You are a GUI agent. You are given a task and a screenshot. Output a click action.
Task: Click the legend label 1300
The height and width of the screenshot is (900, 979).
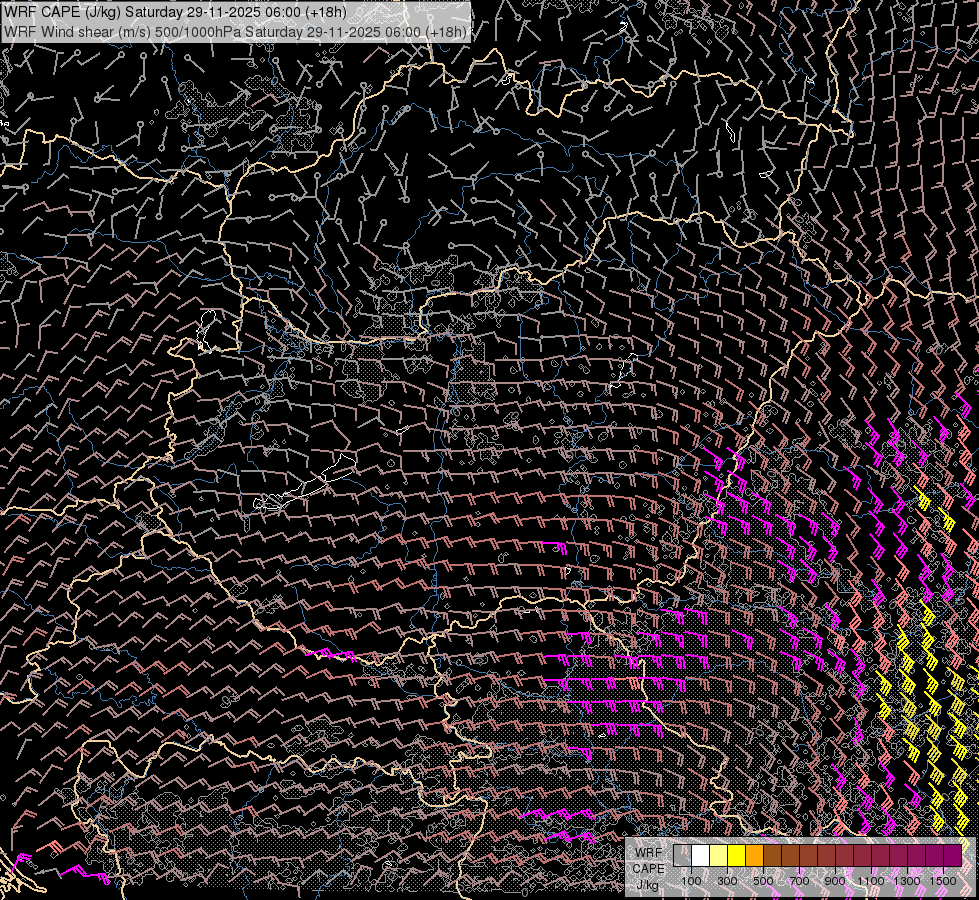coord(907,881)
